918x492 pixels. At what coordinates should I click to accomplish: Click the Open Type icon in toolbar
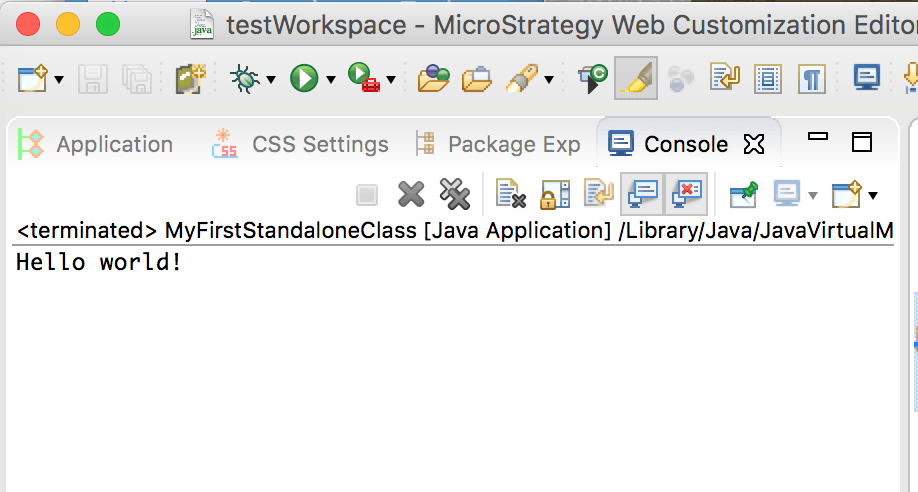click(x=432, y=78)
